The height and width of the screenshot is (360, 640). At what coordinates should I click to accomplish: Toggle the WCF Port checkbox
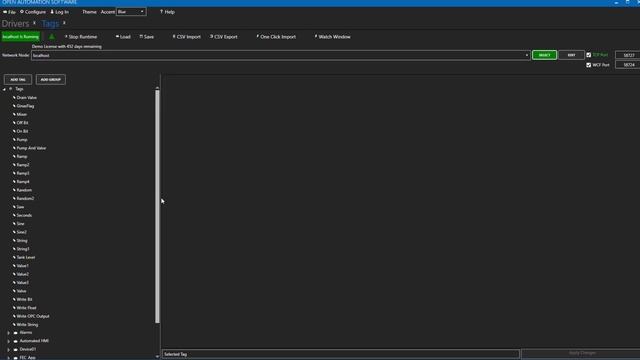click(589, 65)
